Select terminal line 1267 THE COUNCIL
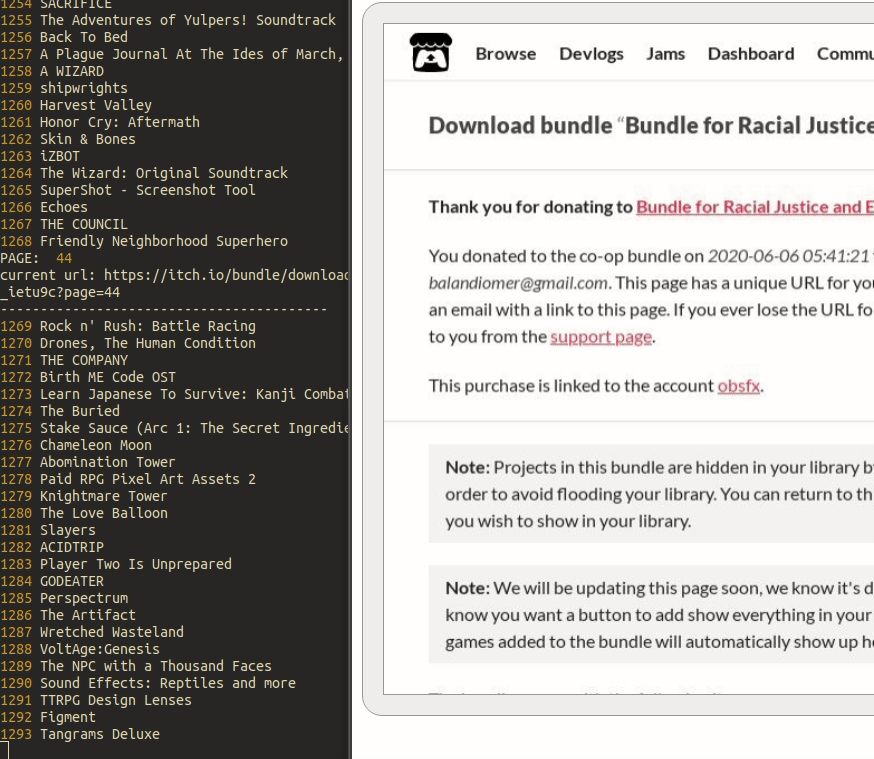 tap(64, 224)
